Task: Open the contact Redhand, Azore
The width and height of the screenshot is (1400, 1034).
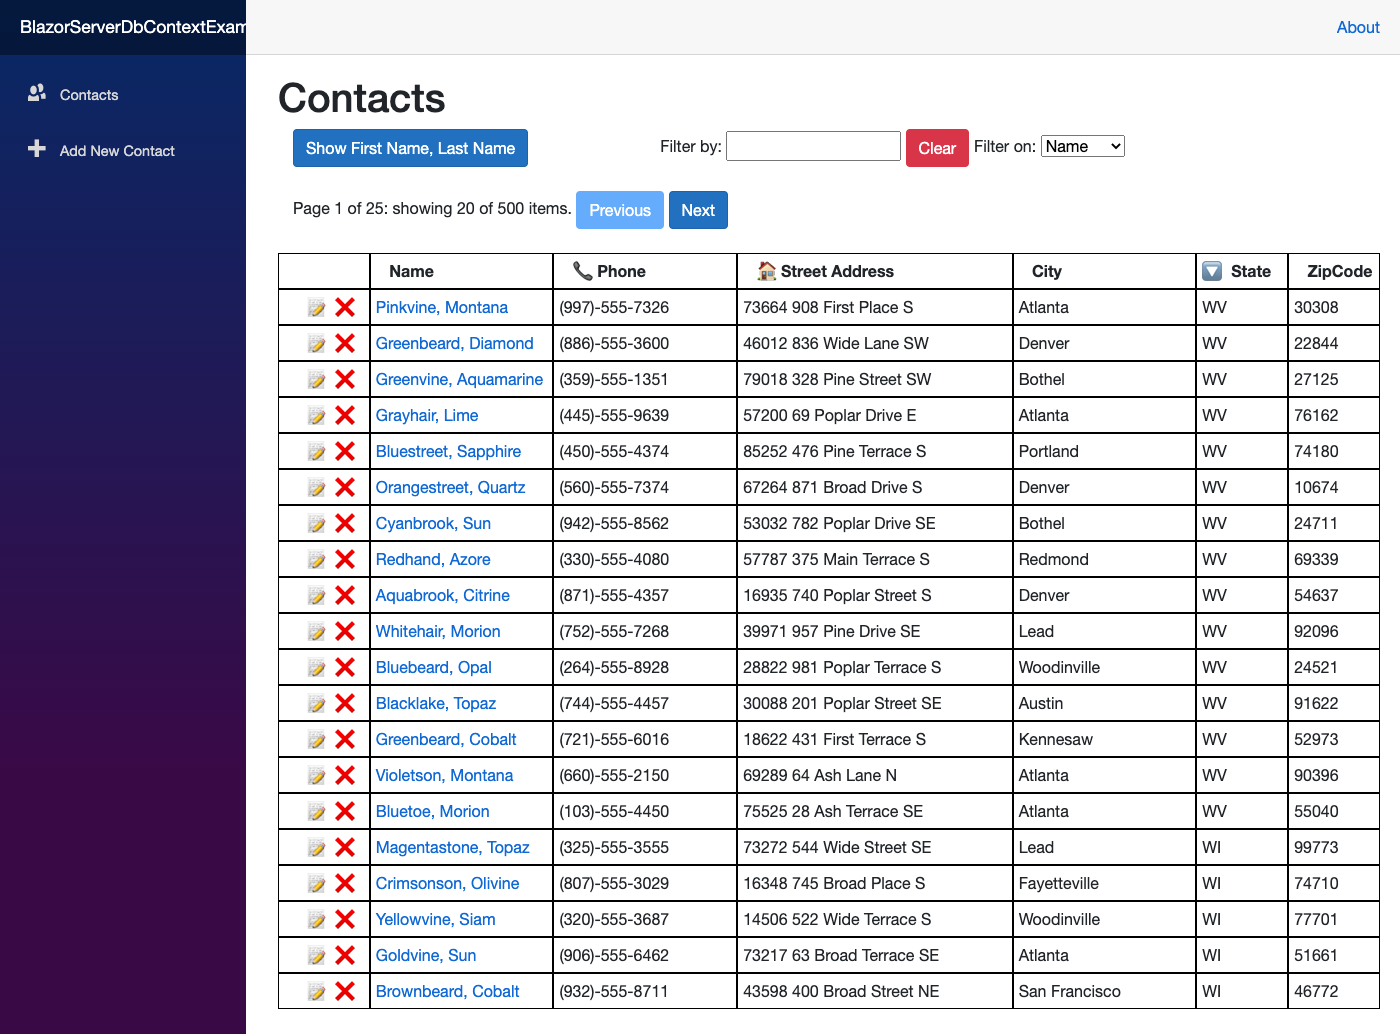Action: point(432,559)
